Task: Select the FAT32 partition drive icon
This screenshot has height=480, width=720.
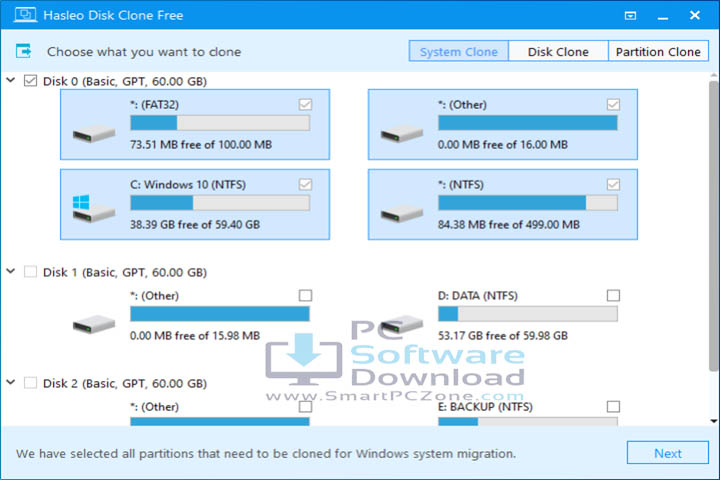Action: pos(94,133)
